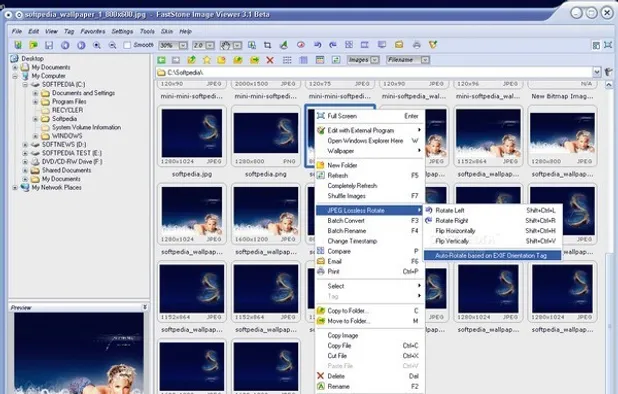Screen dimensions: 618x394
Task: Close the Preview panel
Action: 145,307
